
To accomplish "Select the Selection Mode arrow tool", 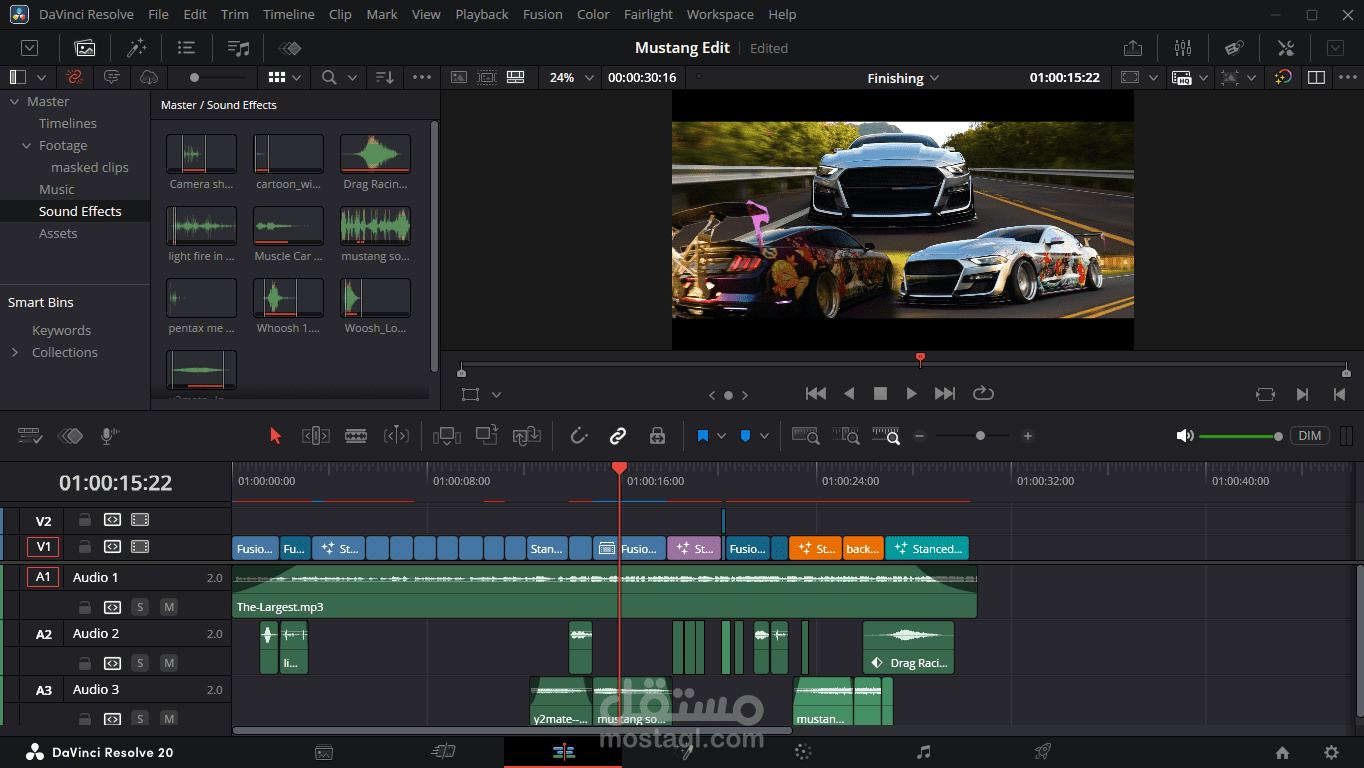I will click(x=276, y=436).
